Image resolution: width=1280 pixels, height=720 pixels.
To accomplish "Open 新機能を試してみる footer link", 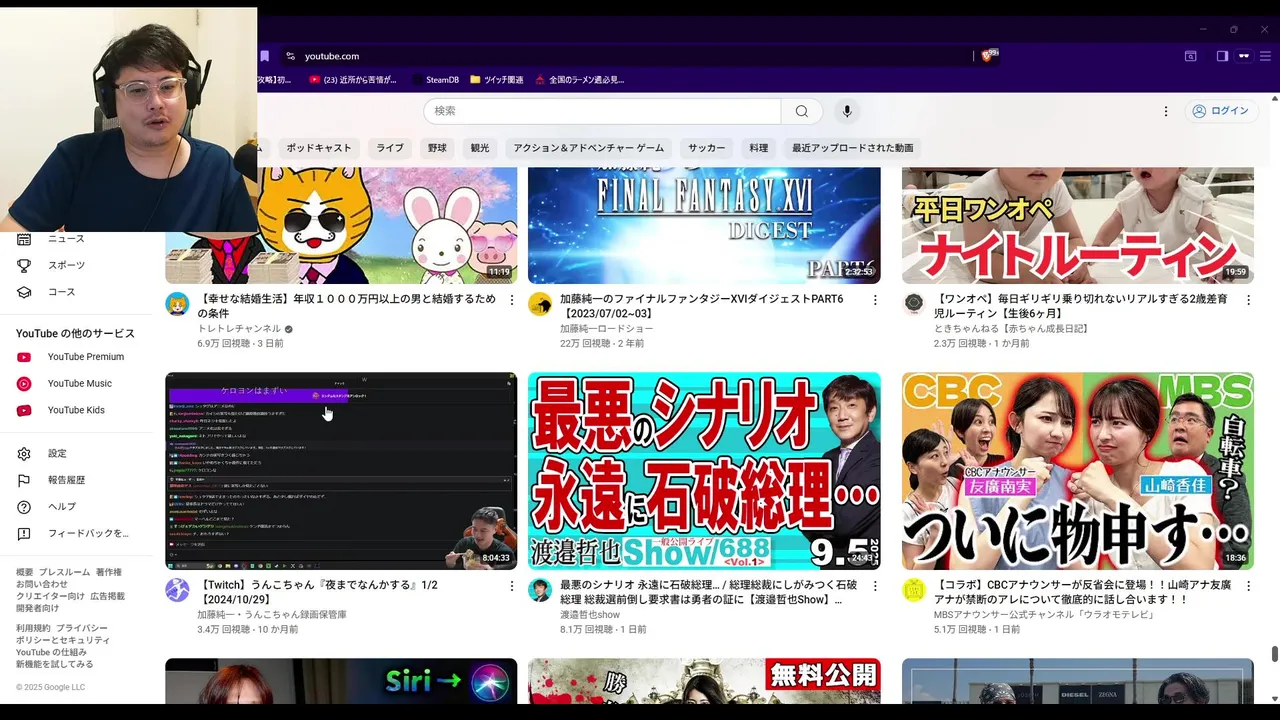I will (54, 664).
